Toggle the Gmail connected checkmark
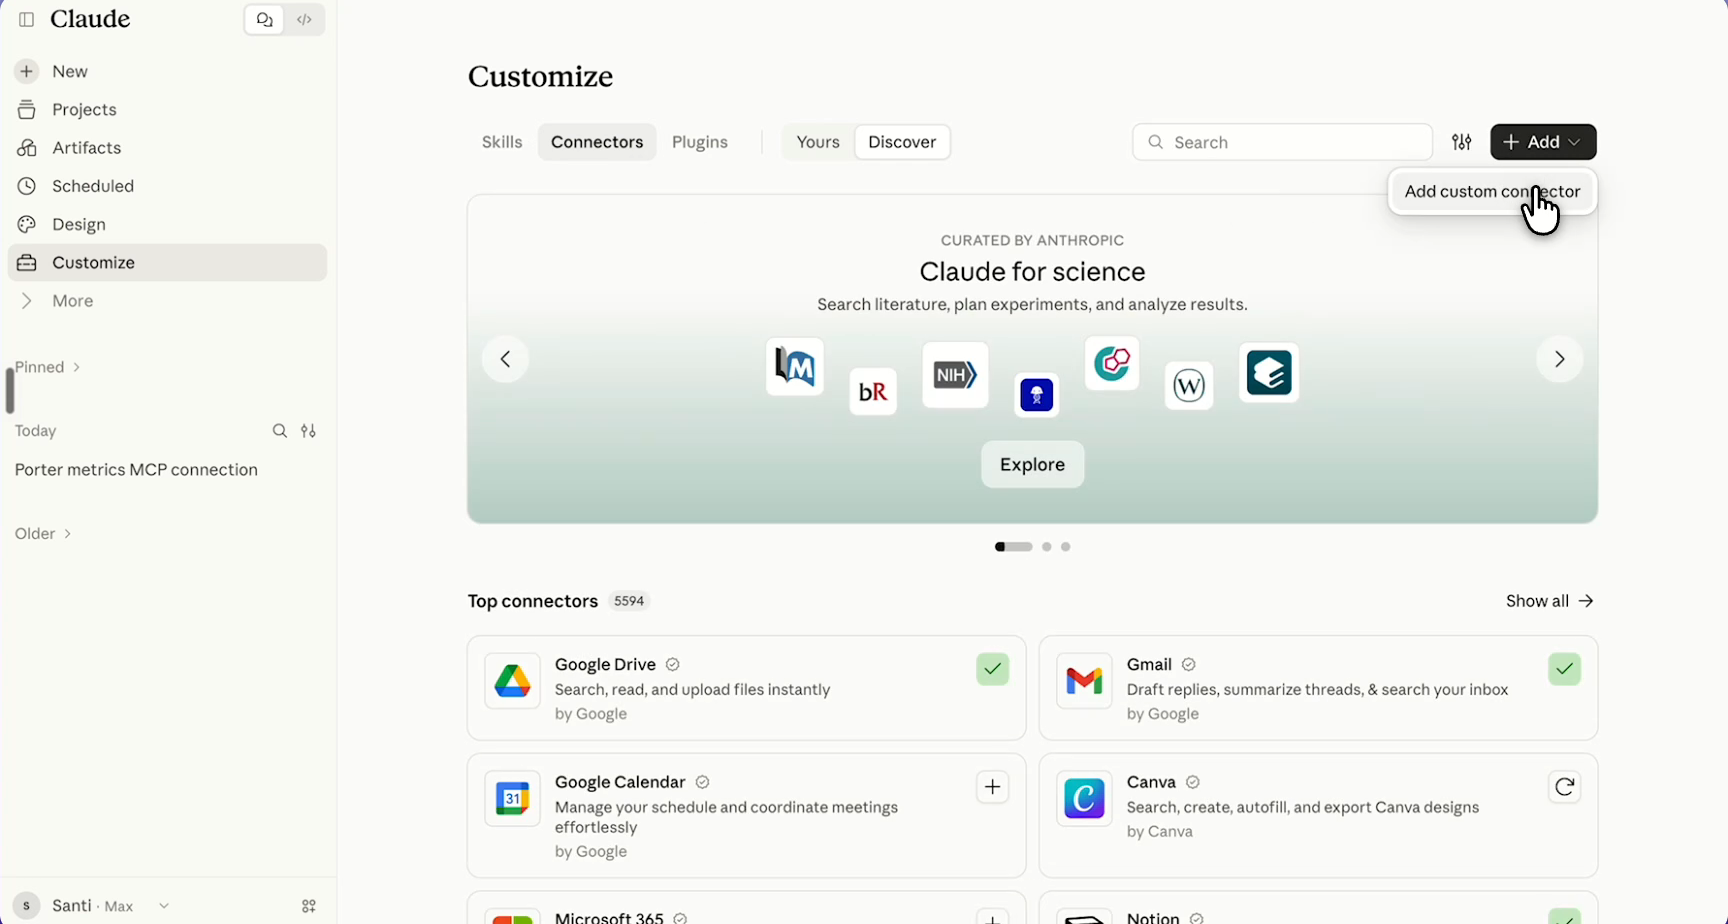1728x924 pixels. (x=1565, y=669)
